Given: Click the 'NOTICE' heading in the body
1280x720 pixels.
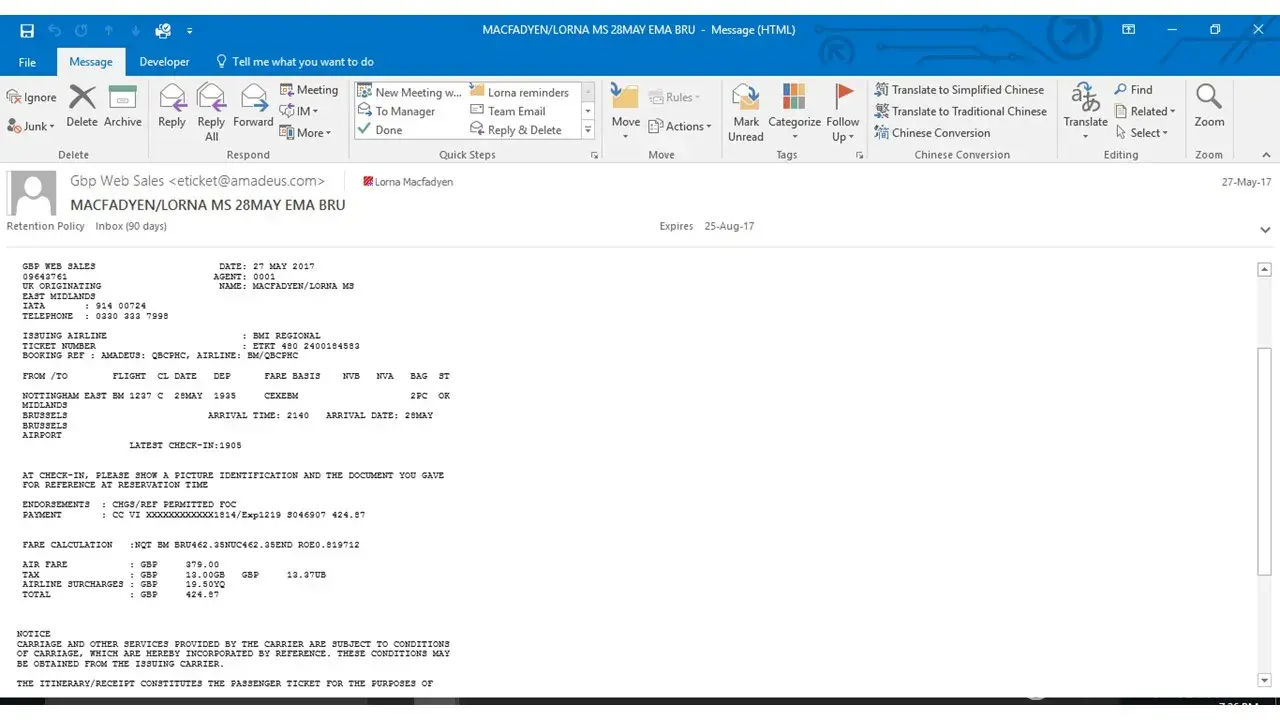Looking at the screenshot, I should pos(34,634).
